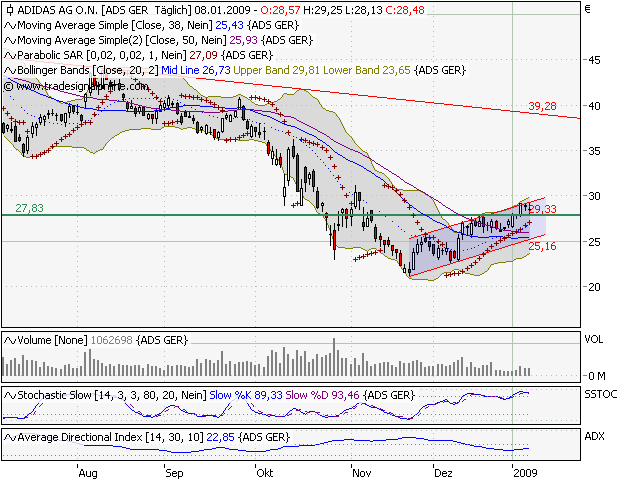Click the wave icon beside Moving Average Simple(2)
Image resolution: width=640 pixels, height=480 pixels.
click(x=10, y=40)
